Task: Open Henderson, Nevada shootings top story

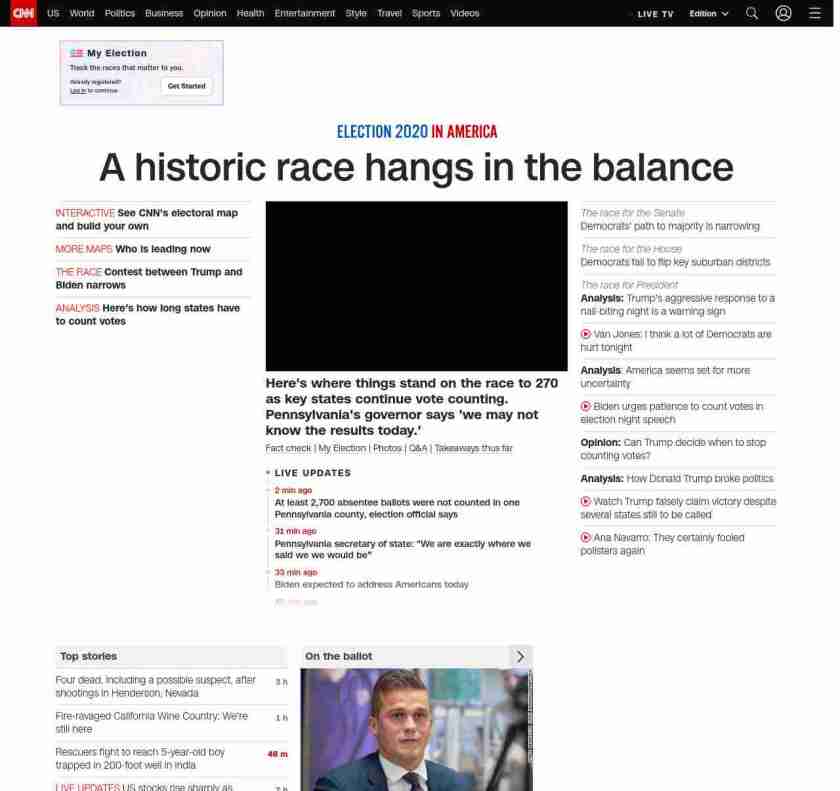Action: coord(155,686)
